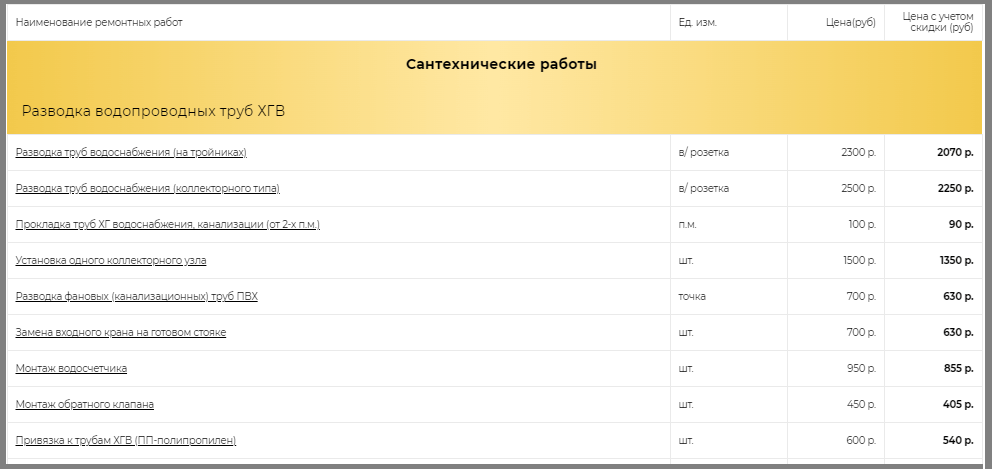Open 'Разводка труб водоснабжения (коллекторного типа)' link
Image resolution: width=992 pixels, height=469 pixels.
[147, 189]
